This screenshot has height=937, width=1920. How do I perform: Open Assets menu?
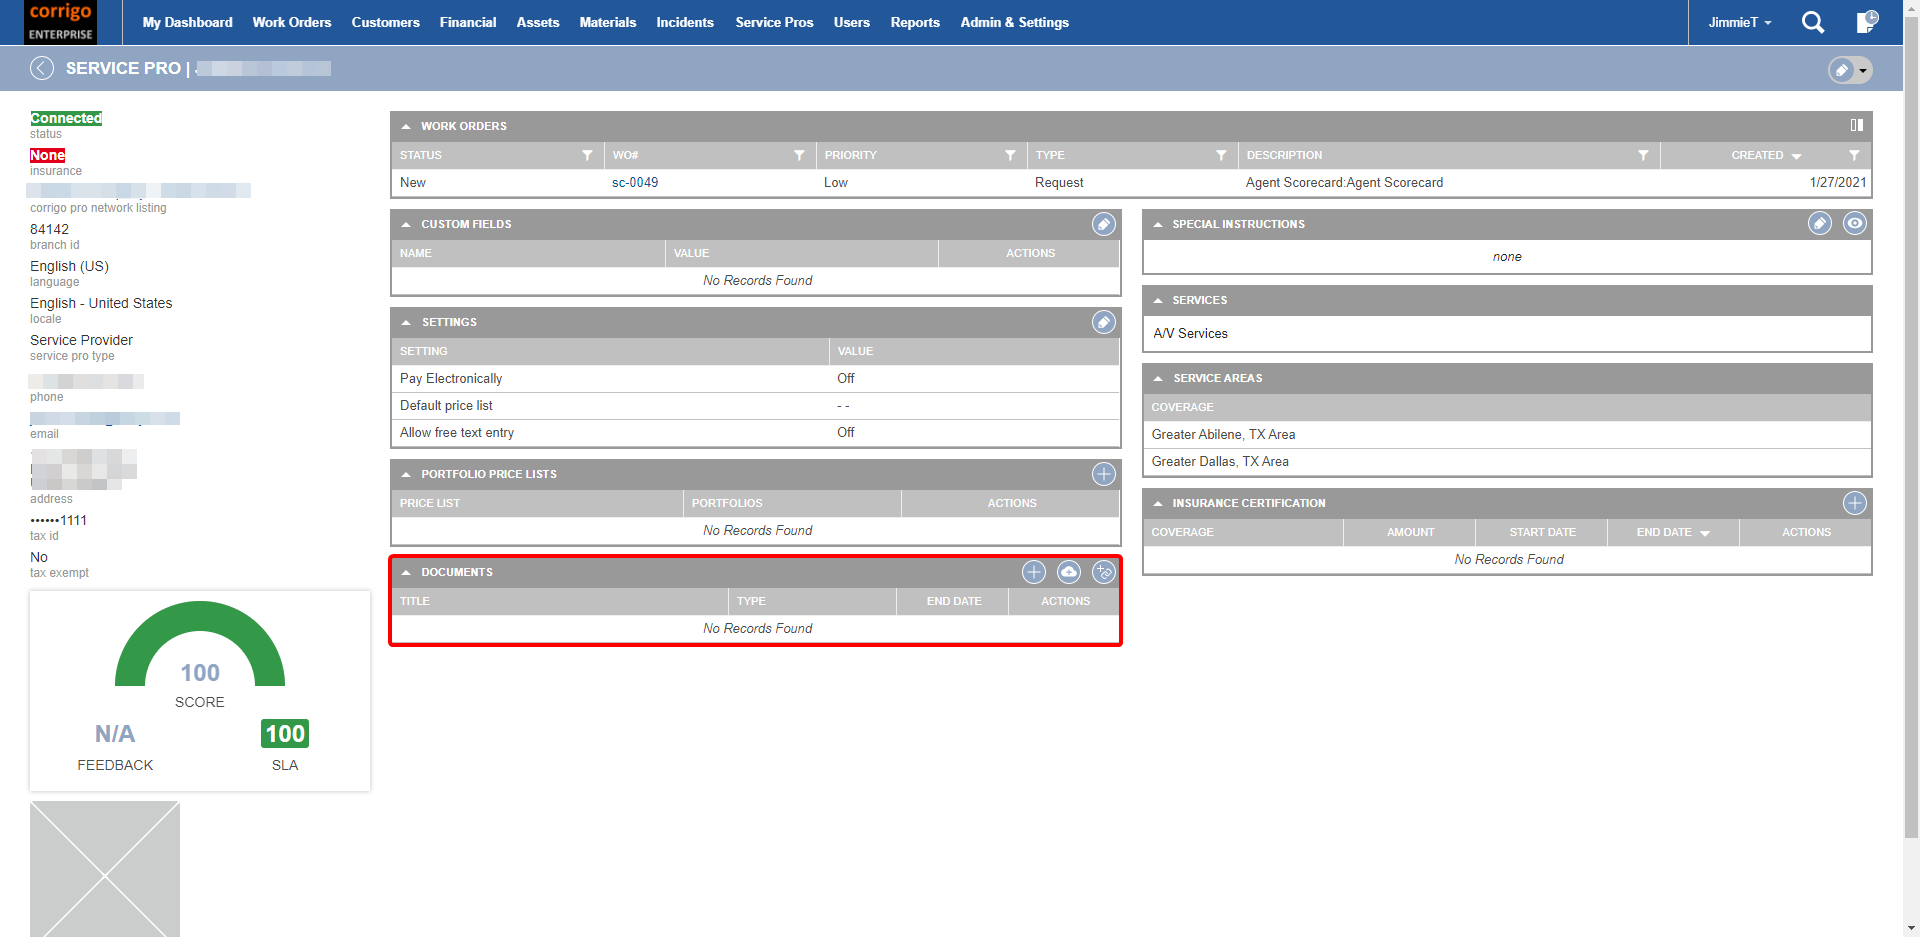(x=538, y=22)
